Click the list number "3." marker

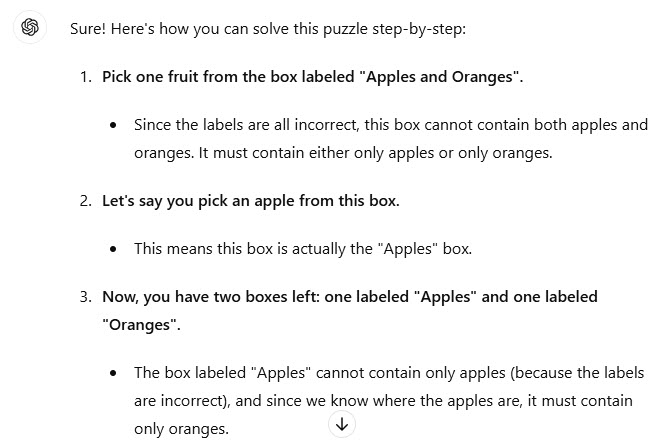coord(86,297)
